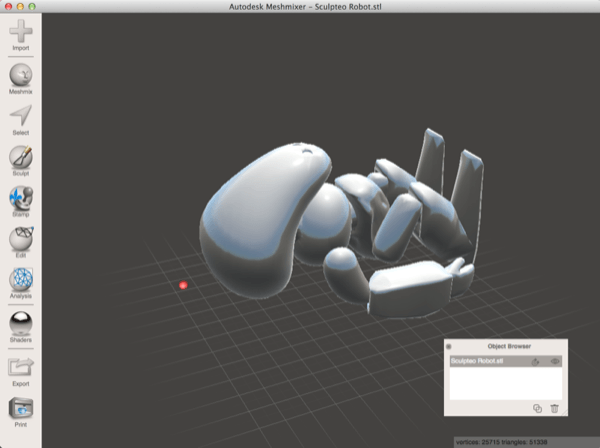Image resolution: width=600 pixels, height=448 pixels.
Task: Click the object lock icon for Sculpteo Robot.stl
Action: 535,362
